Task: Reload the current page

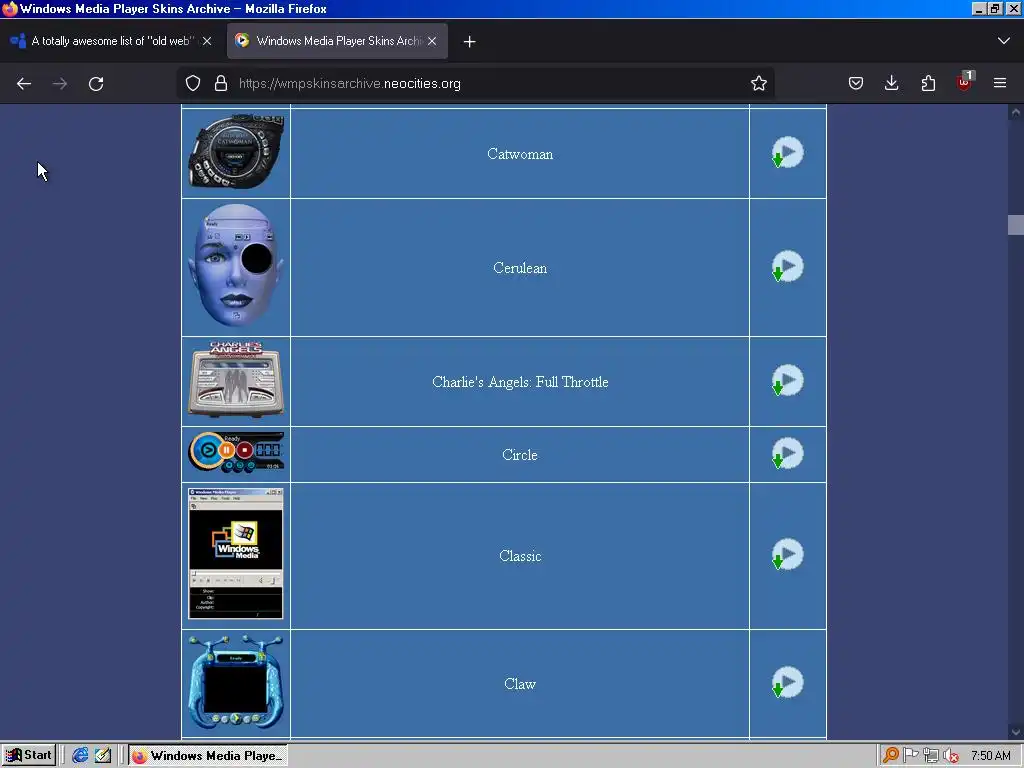Action: click(96, 84)
